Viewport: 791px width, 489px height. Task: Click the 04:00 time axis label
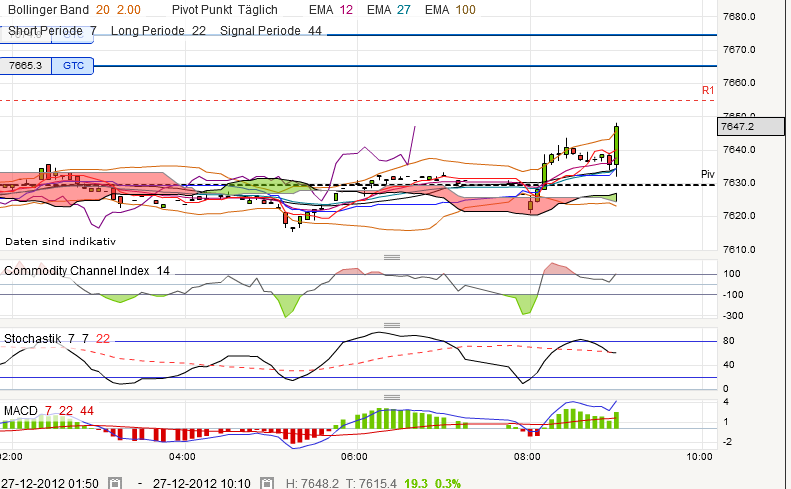click(182, 457)
